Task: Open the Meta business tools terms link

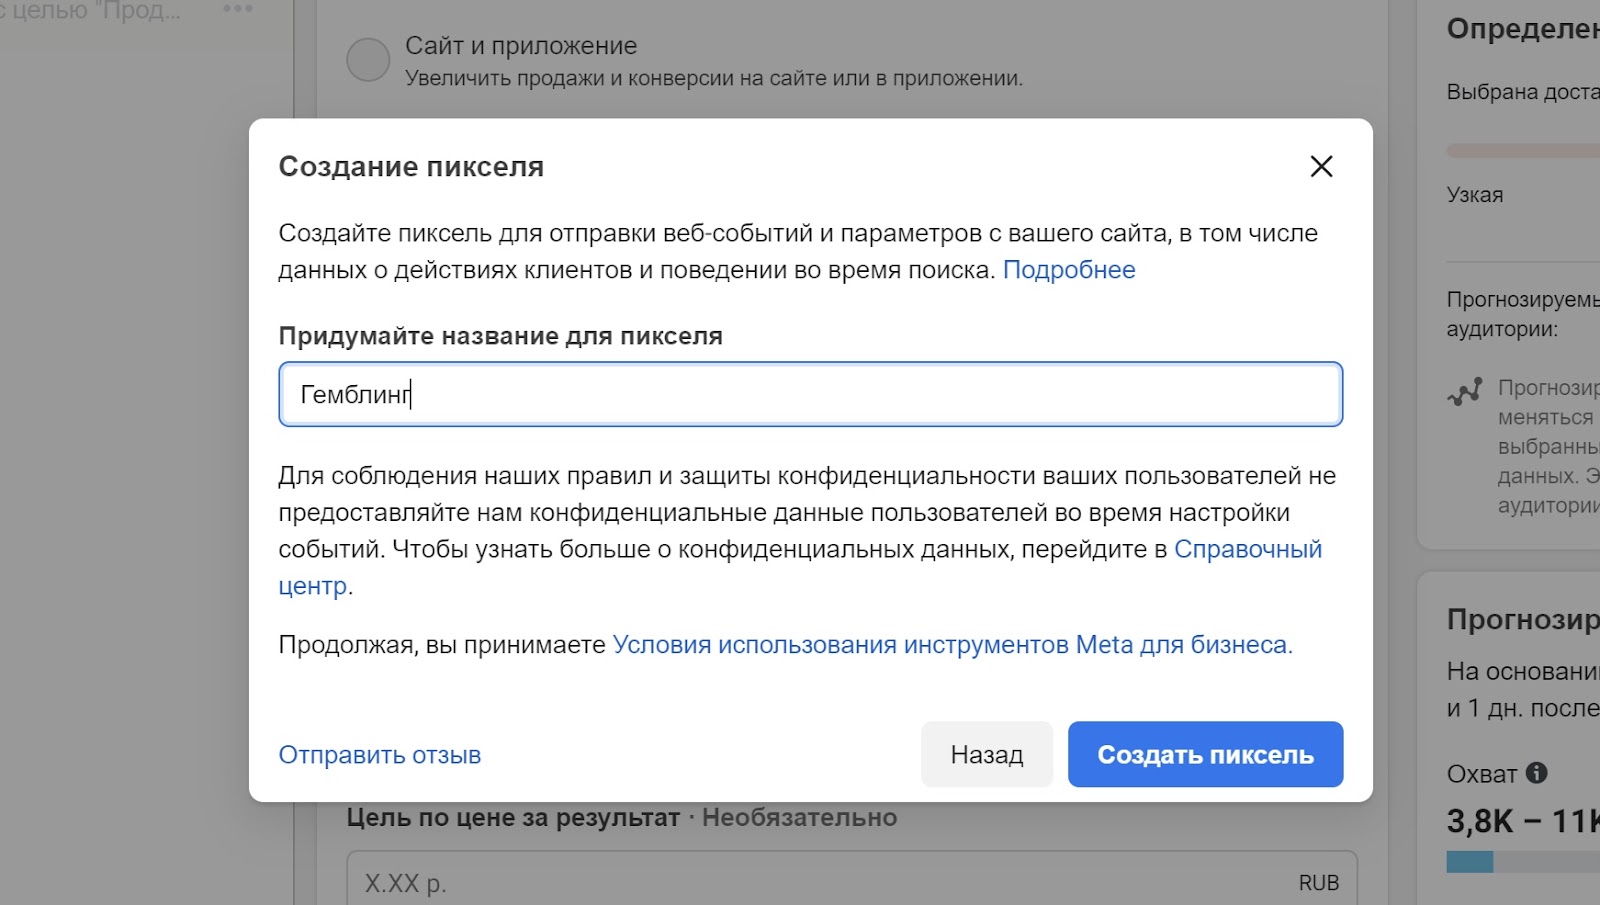Action: point(952,645)
